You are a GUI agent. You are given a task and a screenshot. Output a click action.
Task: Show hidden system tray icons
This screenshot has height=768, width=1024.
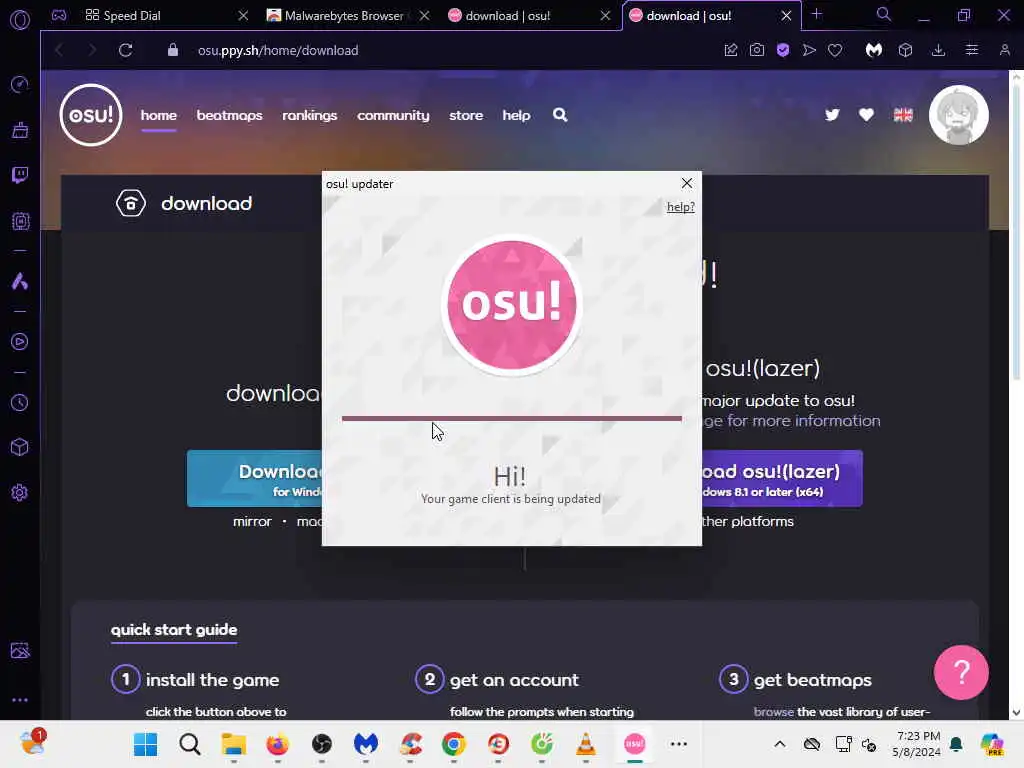780,744
